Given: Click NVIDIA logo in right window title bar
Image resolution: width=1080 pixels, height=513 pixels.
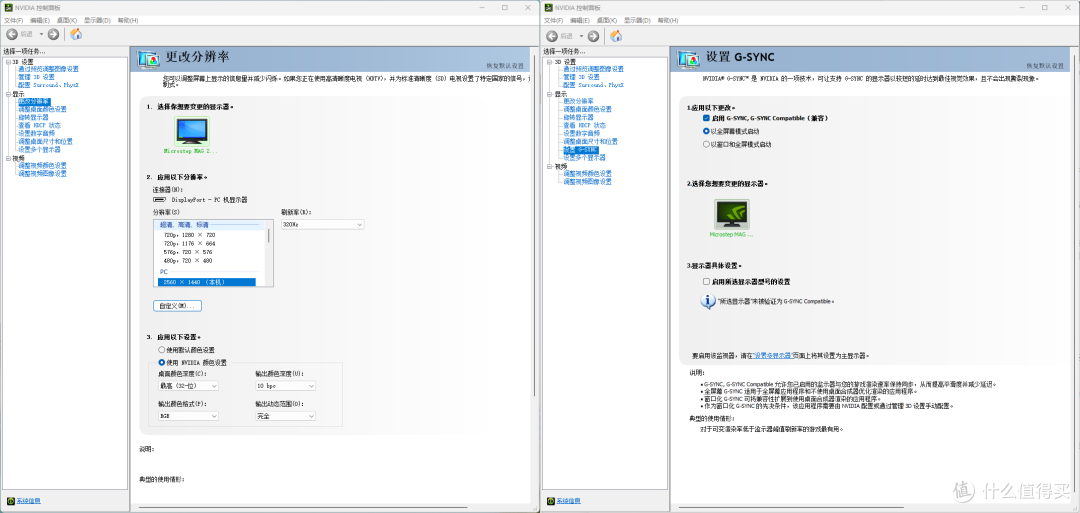Looking at the screenshot, I should point(549,8).
